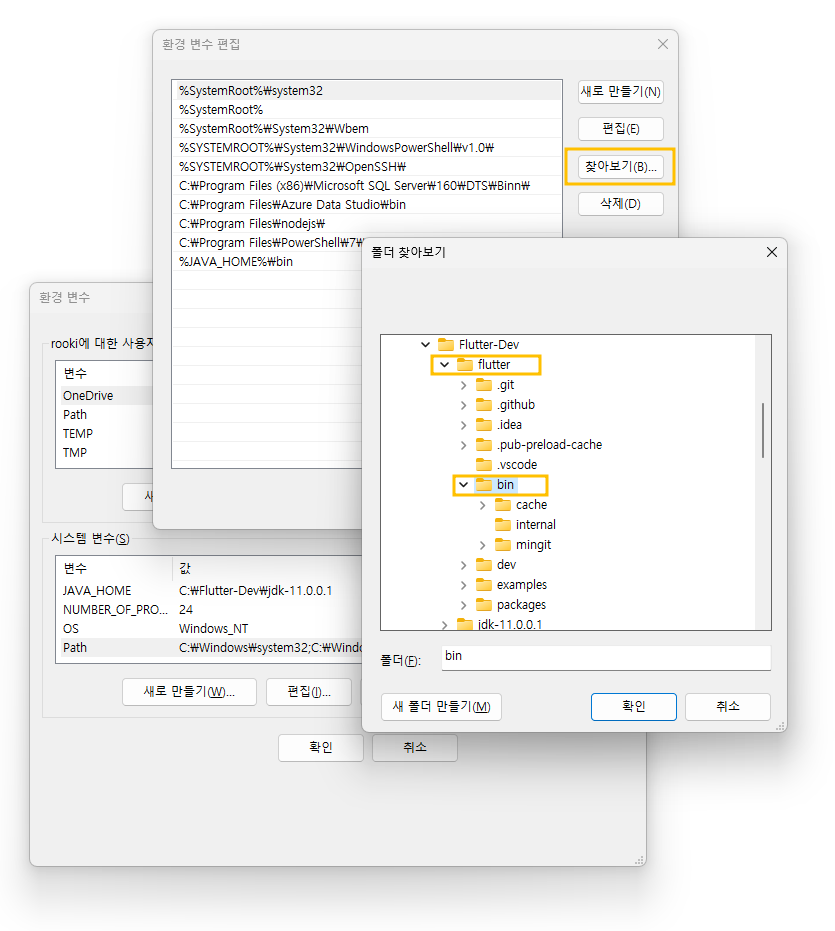Image resolution: width=835 pixels, height=931 pixels.
Task: Expand the examples folder node
Action: click(463, 585)
